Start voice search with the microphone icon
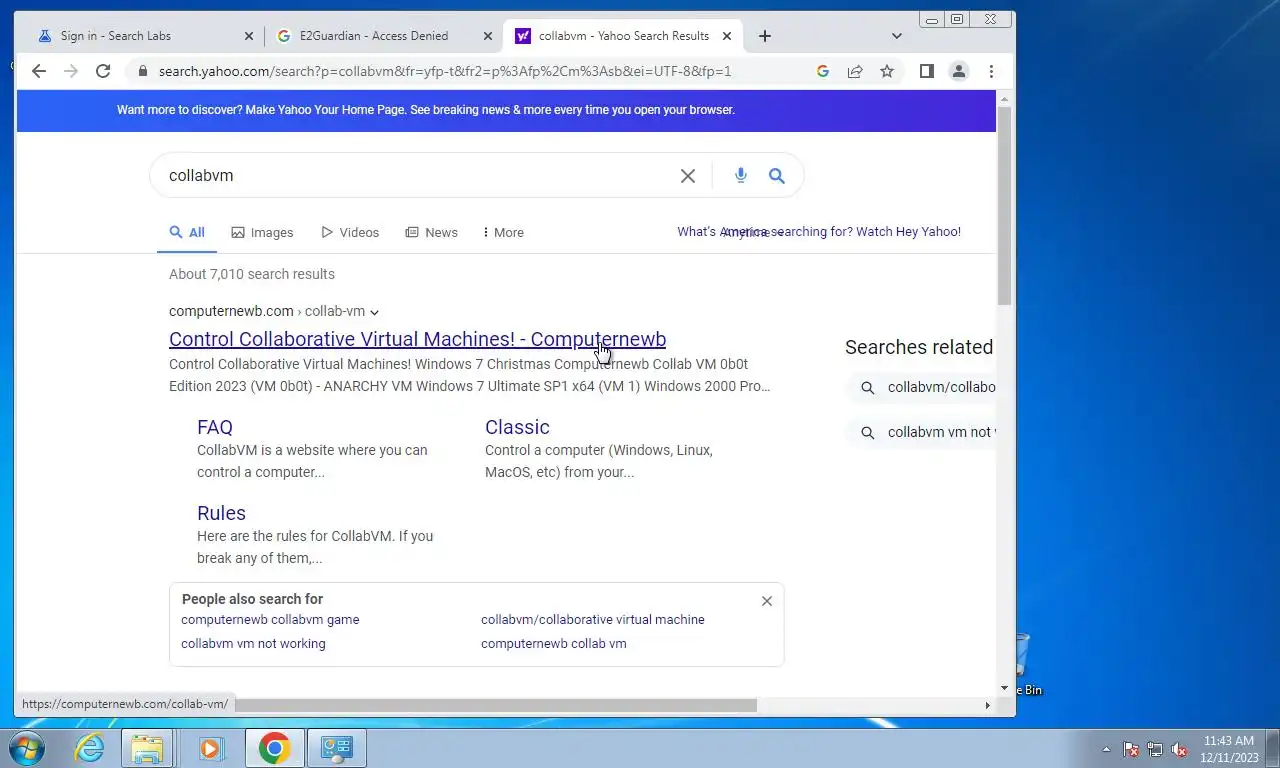The height and width of the screenshot is (768, 1280). coord(741,176)
